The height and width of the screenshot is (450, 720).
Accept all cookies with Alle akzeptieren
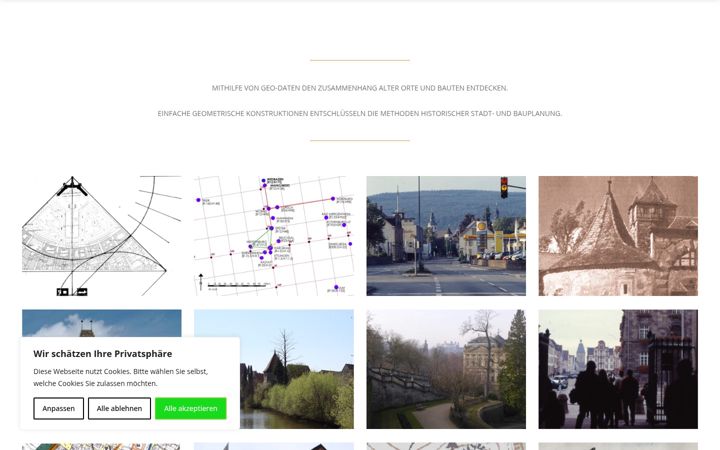pyautogui.click(x=191, y=408)
